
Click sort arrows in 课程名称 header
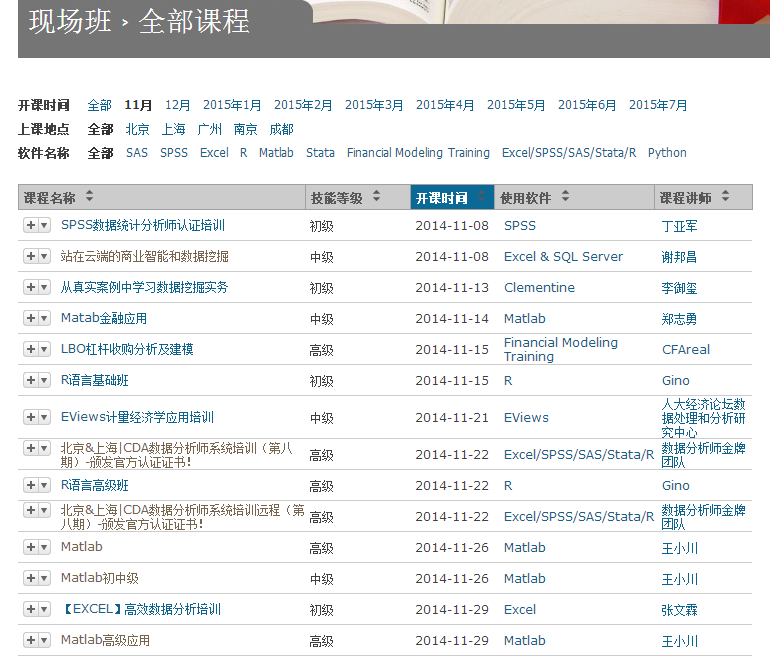pos(89,197)
